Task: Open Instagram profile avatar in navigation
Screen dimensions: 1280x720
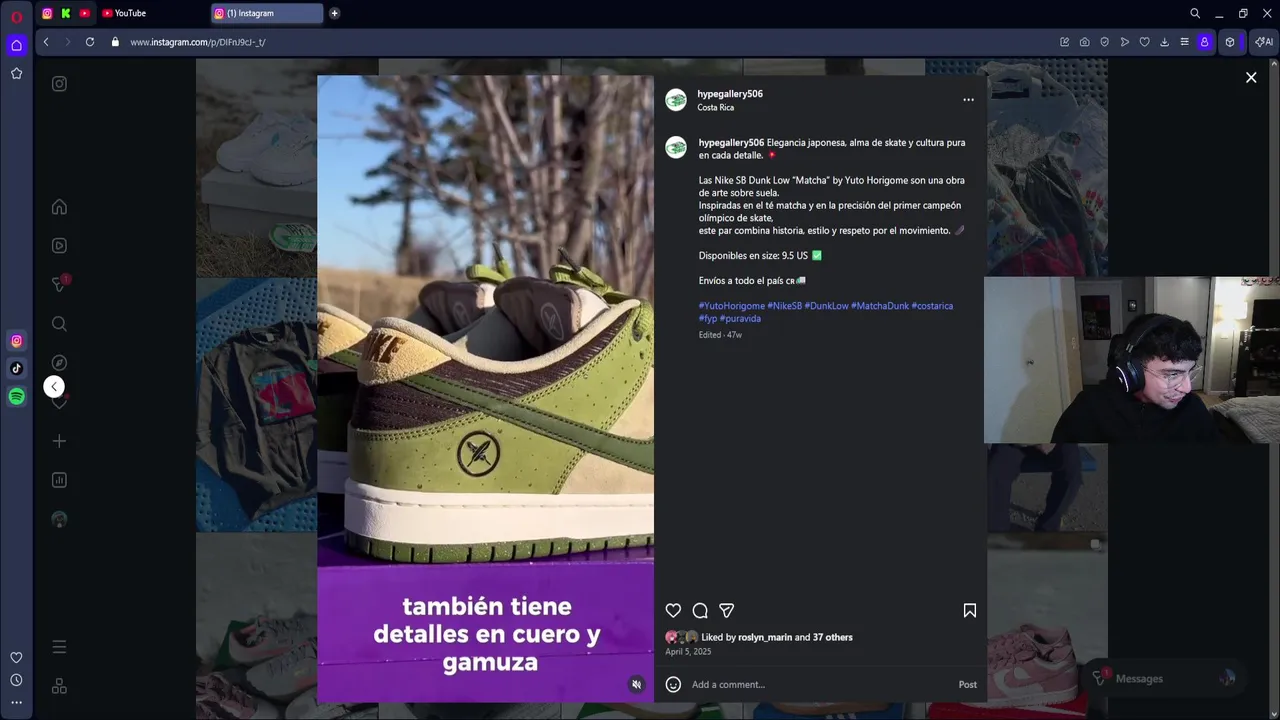Action: (59, 519)
